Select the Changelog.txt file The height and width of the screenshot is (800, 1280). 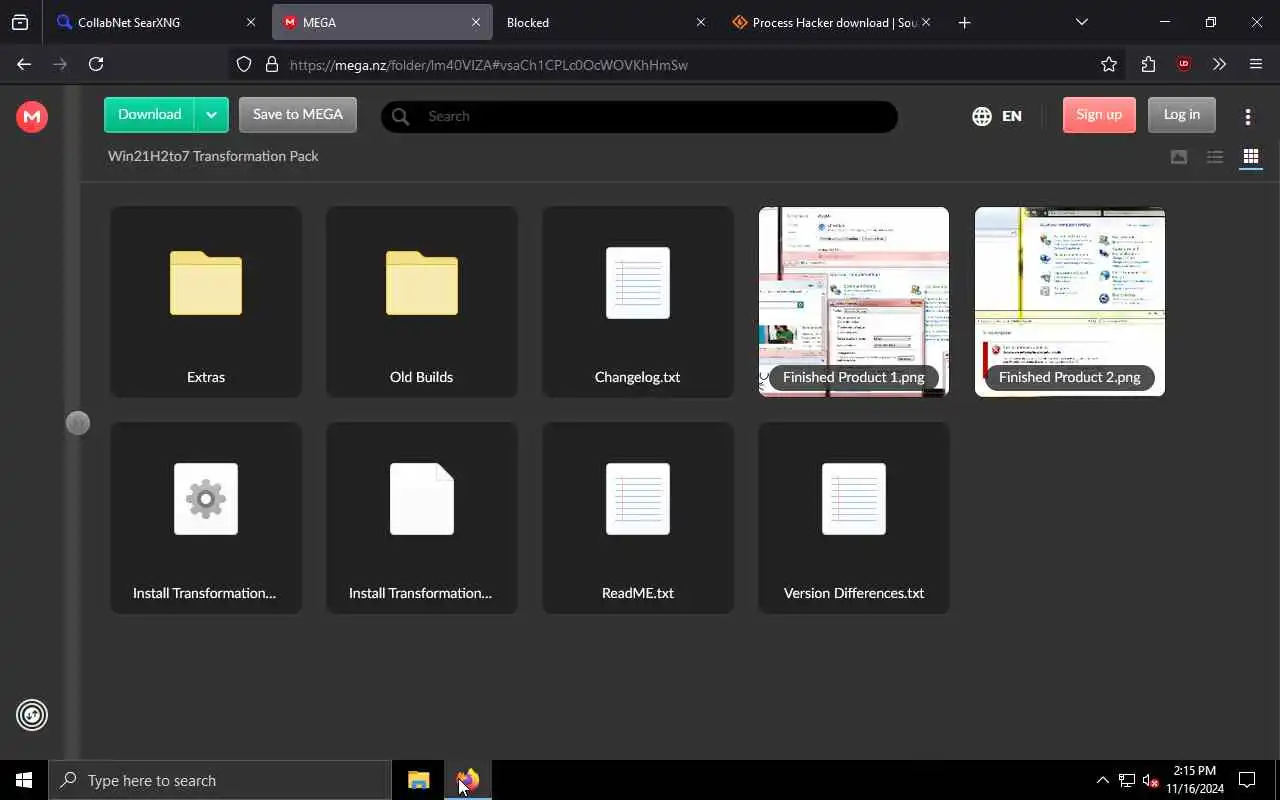point(638,302)
